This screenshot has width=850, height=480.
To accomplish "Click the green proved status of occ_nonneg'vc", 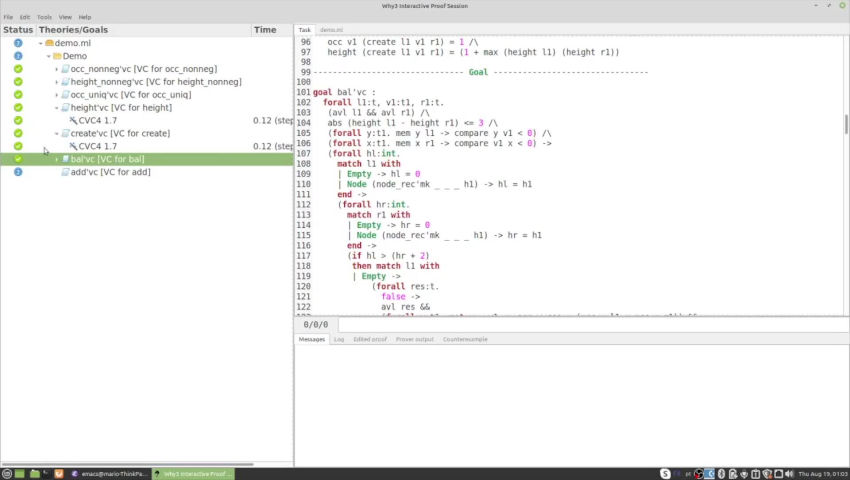I will (18, 69).
